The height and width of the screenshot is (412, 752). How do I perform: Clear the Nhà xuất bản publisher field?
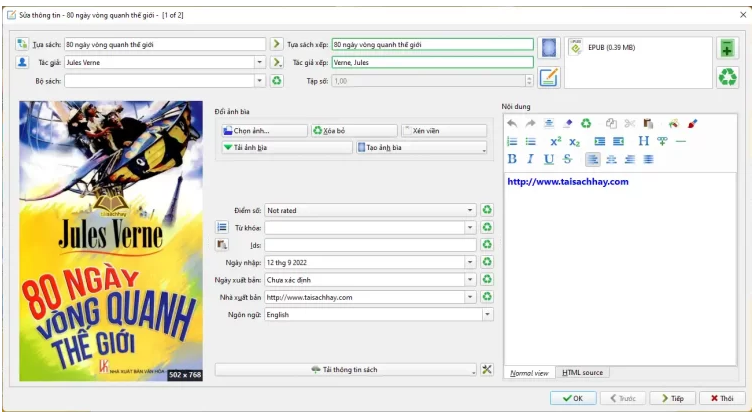[x=487, y=296]
